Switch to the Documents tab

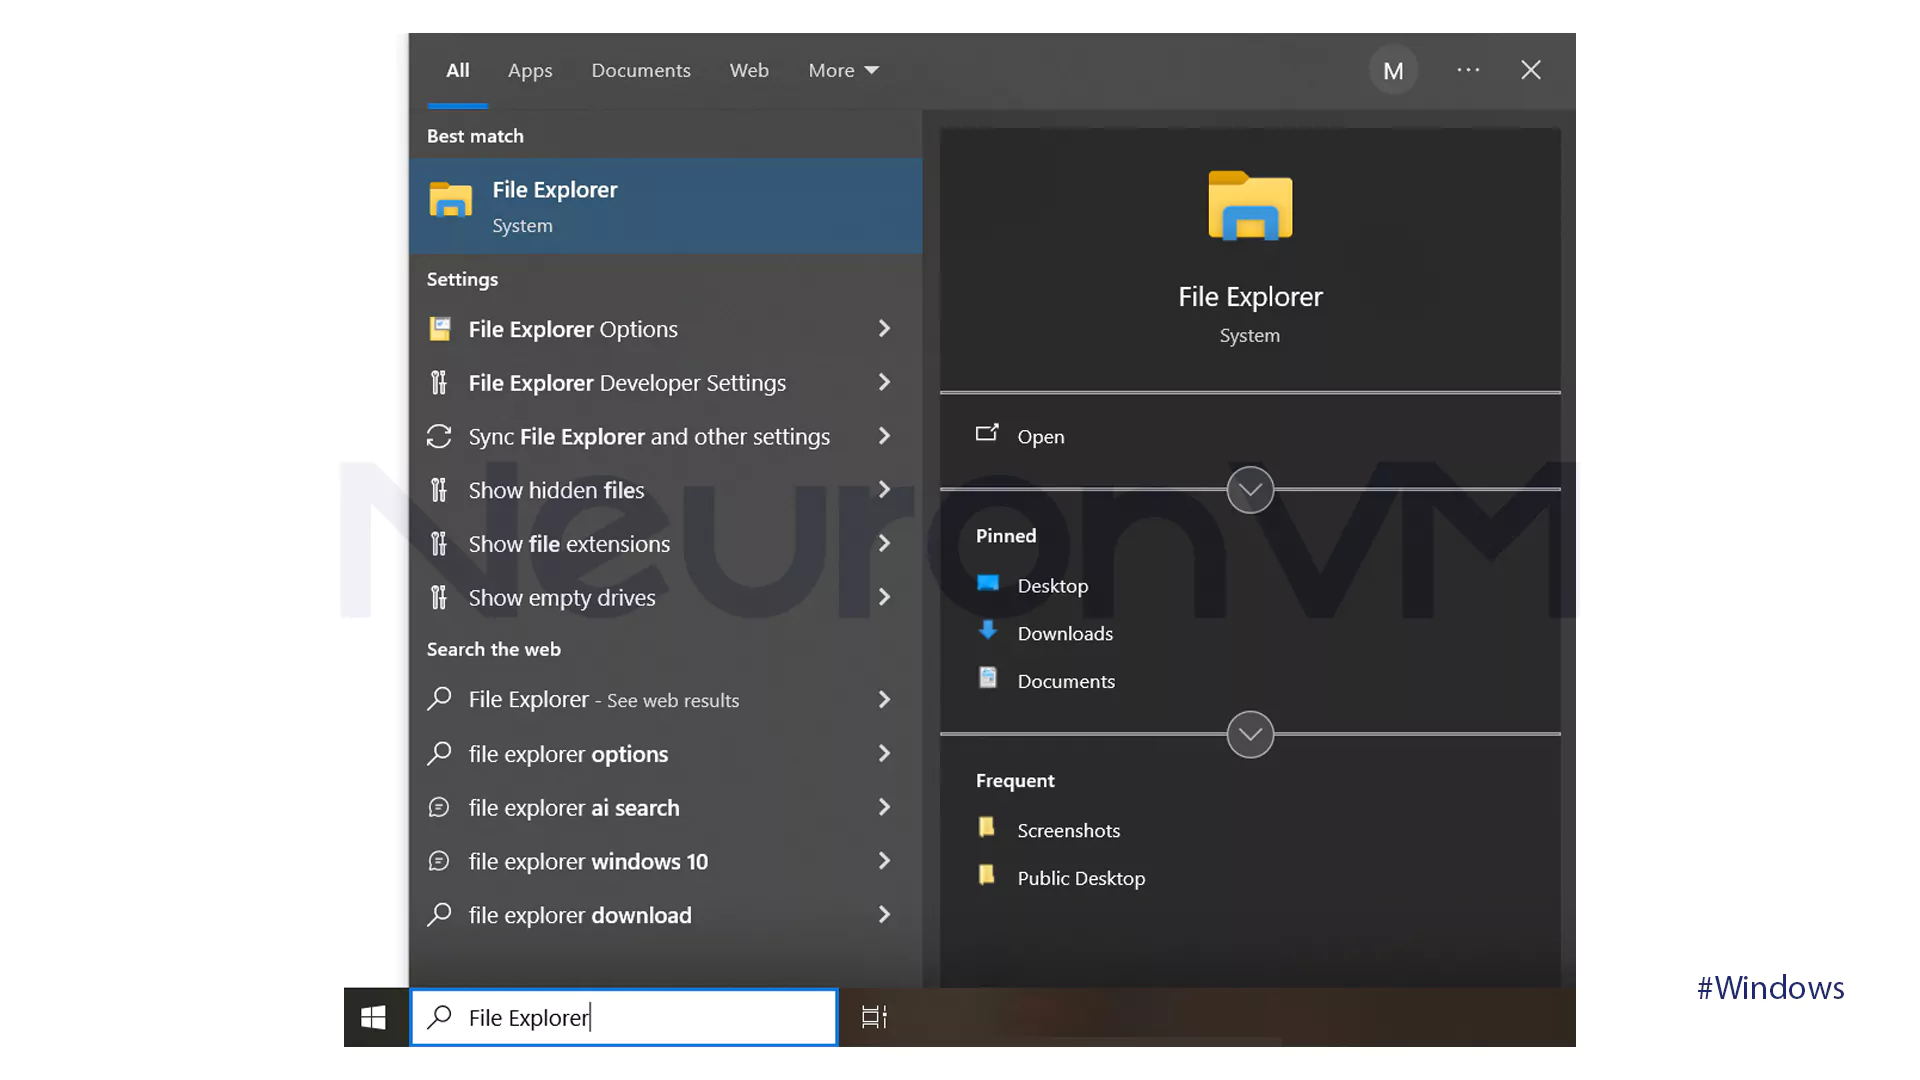[x=641, y=70]
